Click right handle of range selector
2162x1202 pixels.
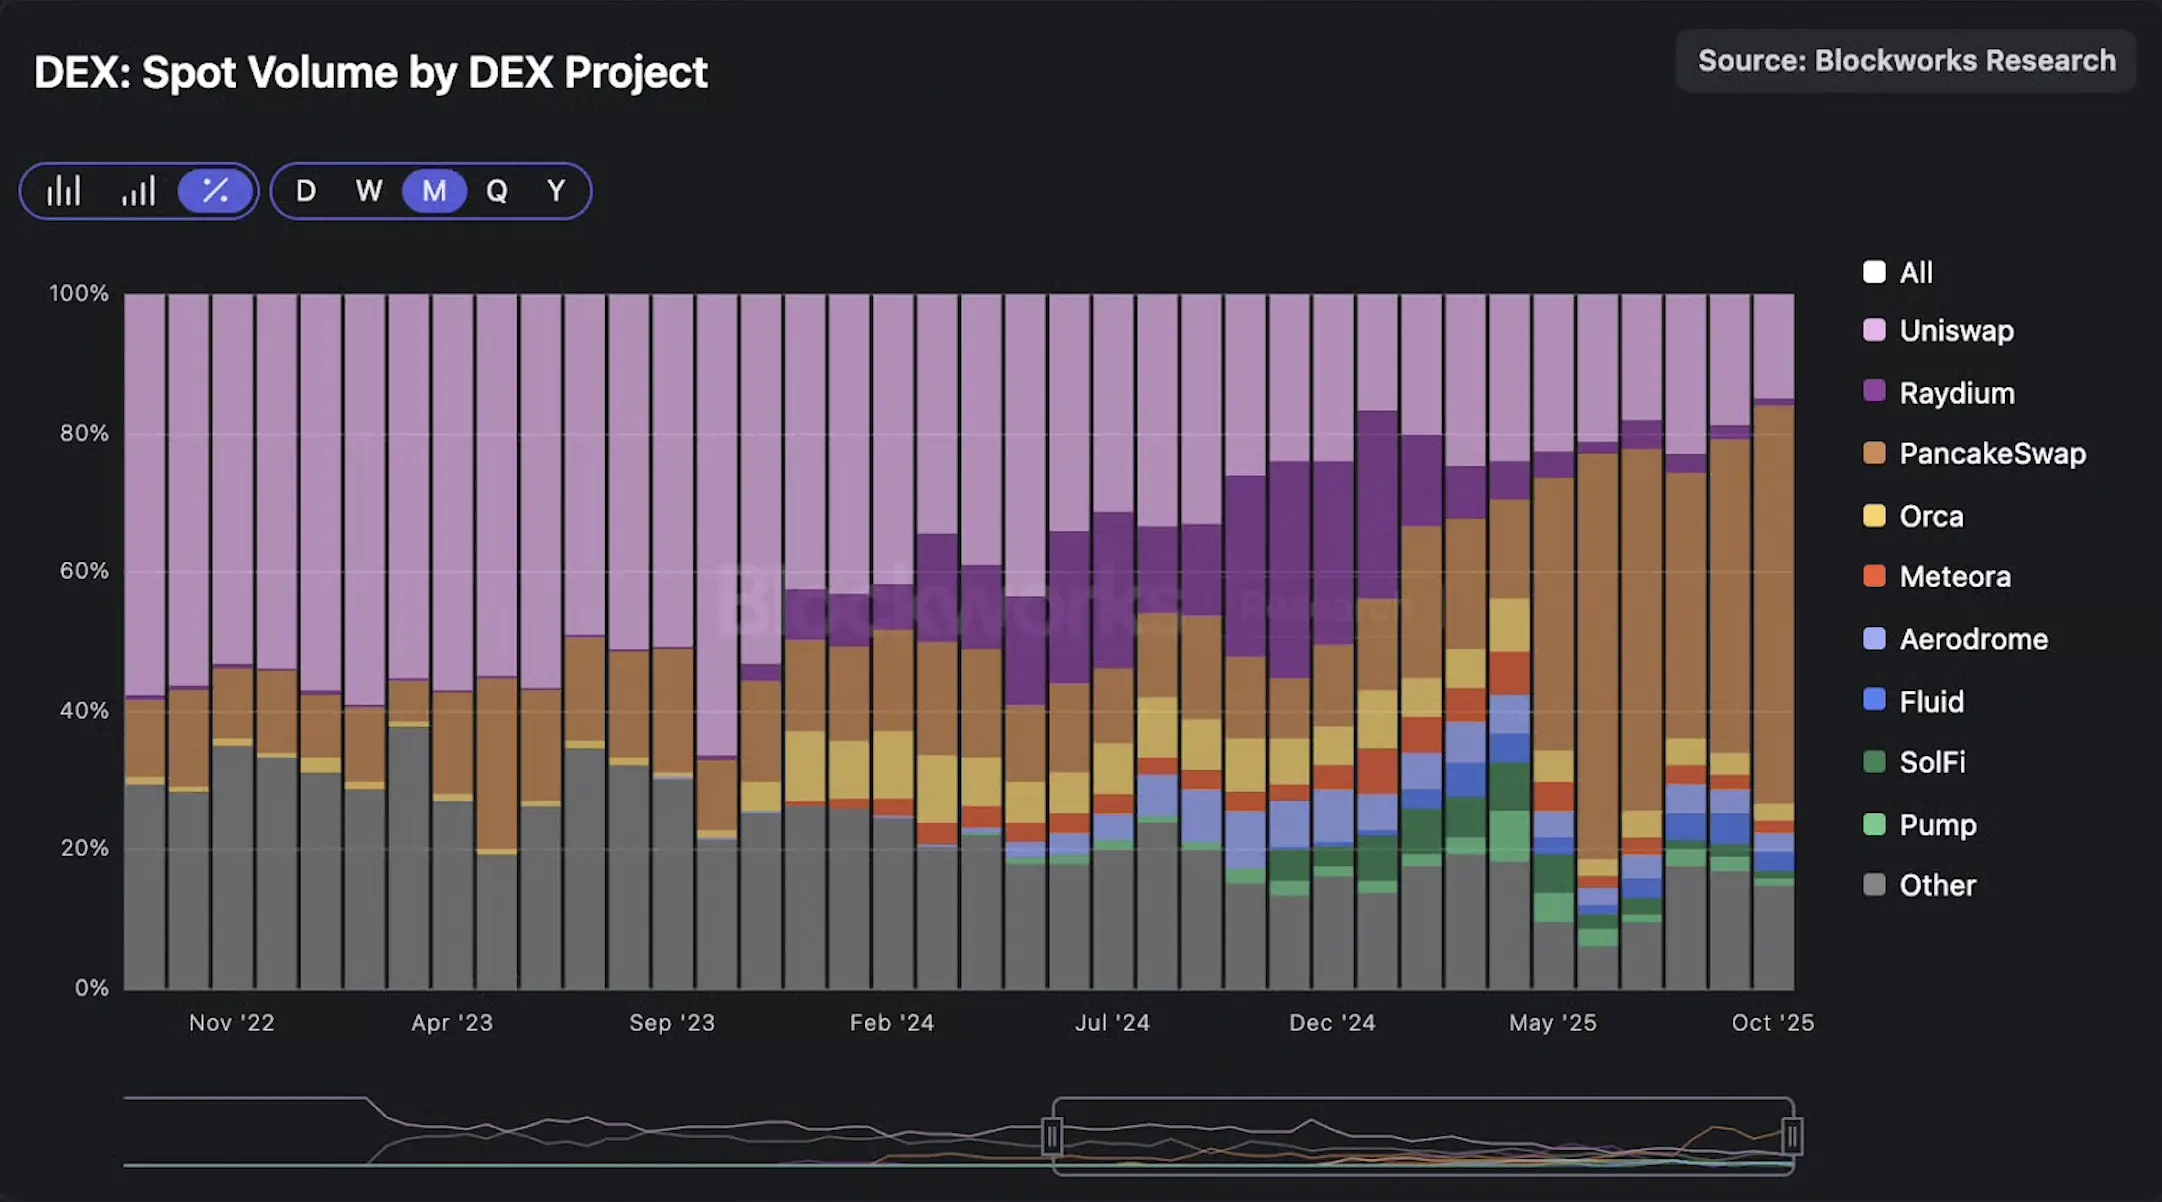(x=1792, y=1136)
